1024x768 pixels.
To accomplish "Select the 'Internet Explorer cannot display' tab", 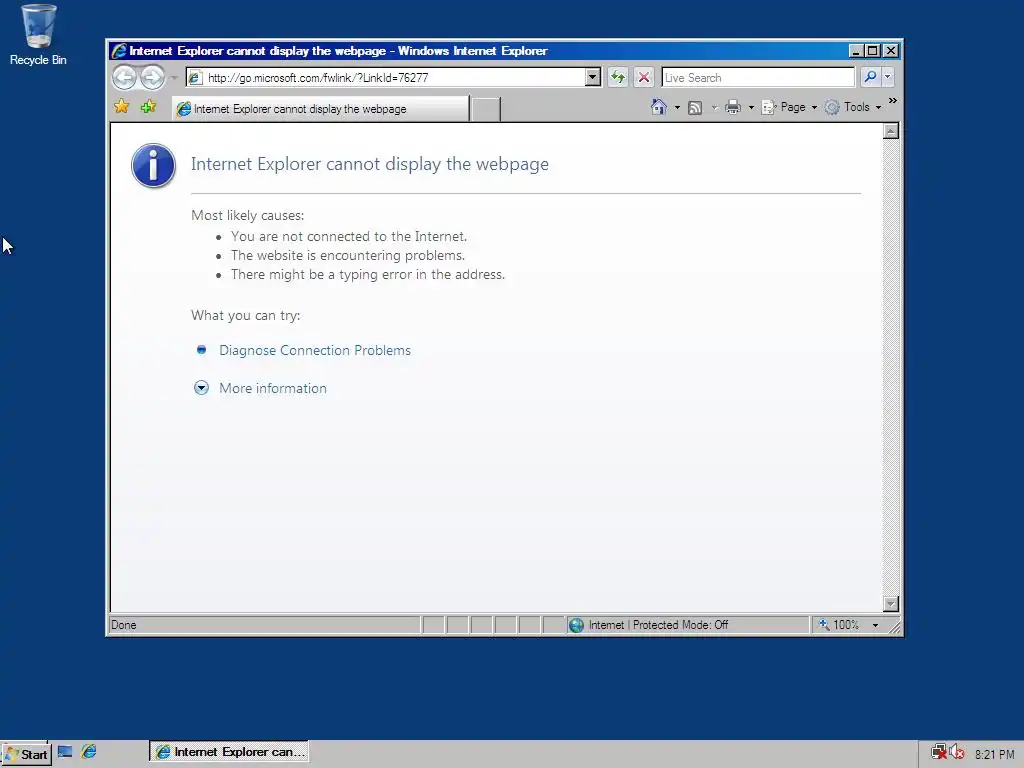I will tap(321, 108).
